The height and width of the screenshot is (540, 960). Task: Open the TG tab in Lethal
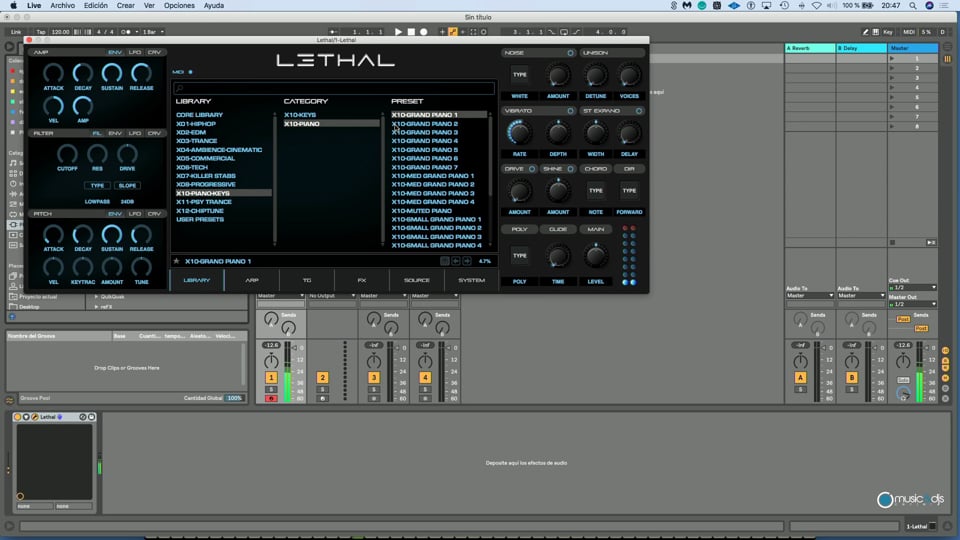coord(307,280)
